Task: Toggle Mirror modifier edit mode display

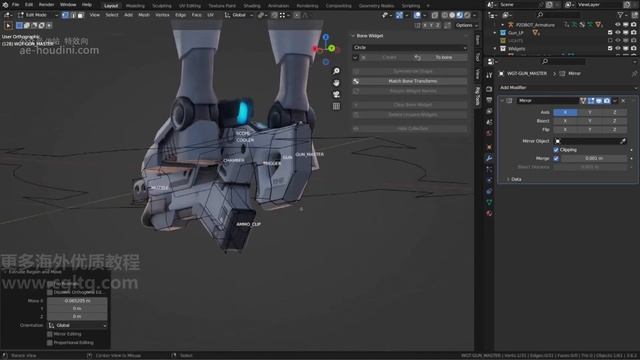Action: click(591, 101)
